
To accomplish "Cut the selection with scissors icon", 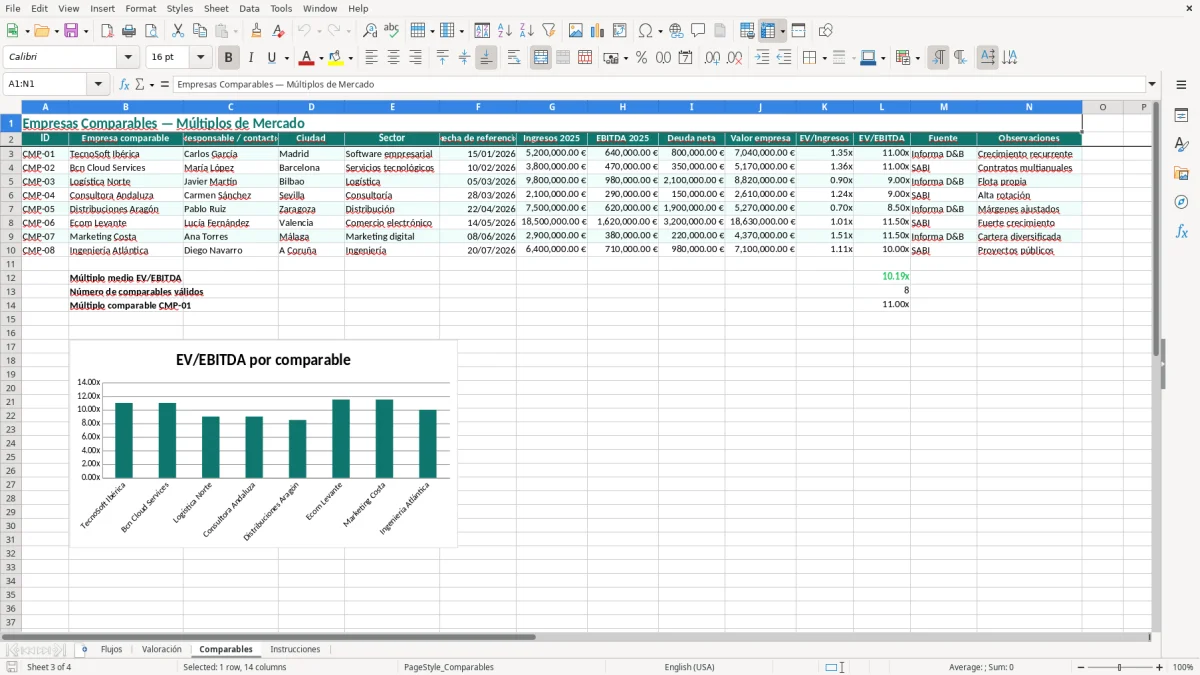I will pyautogui.click(x=178, y=31).
